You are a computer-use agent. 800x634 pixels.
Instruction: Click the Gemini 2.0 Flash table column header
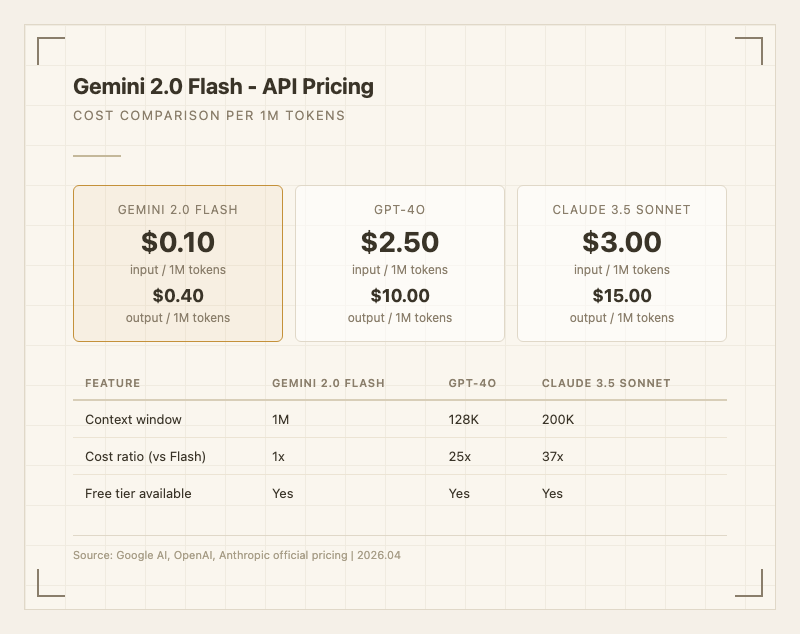(328, 383)
